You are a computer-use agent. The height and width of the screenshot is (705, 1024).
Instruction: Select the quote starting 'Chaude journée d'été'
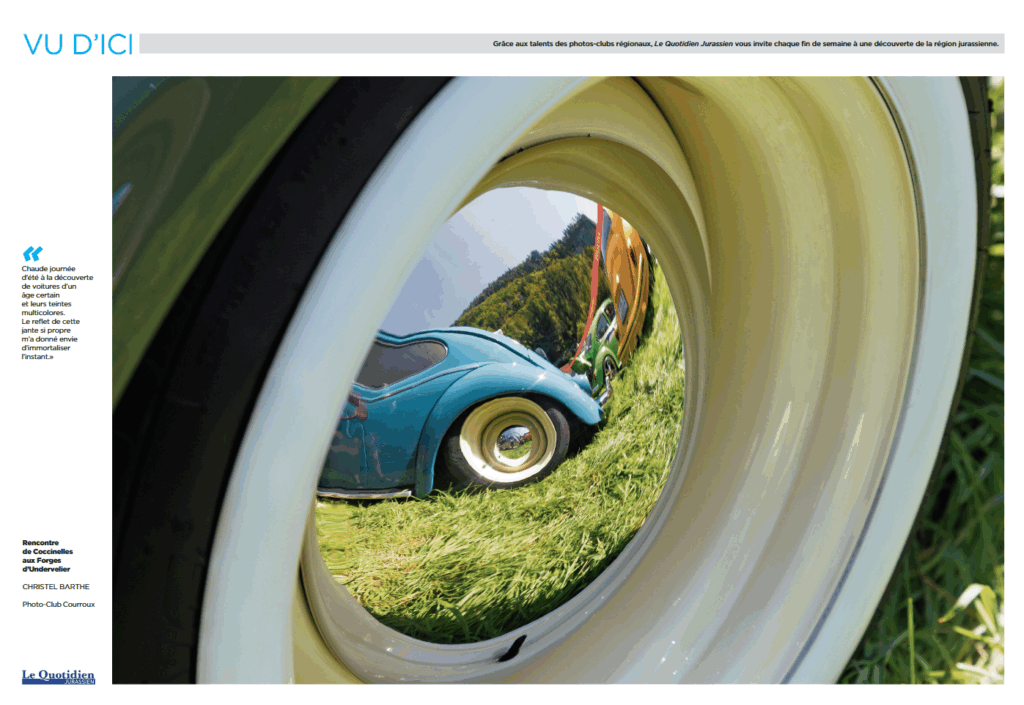57,312
